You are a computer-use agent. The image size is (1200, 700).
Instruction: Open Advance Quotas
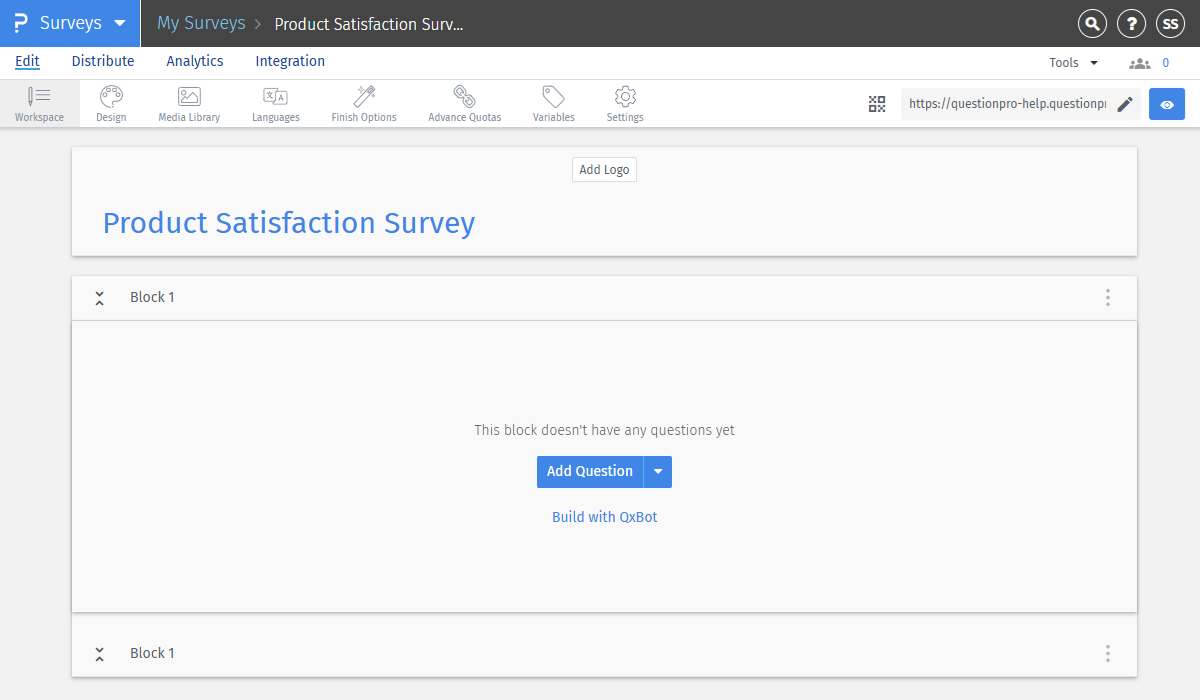coord(464,103)
